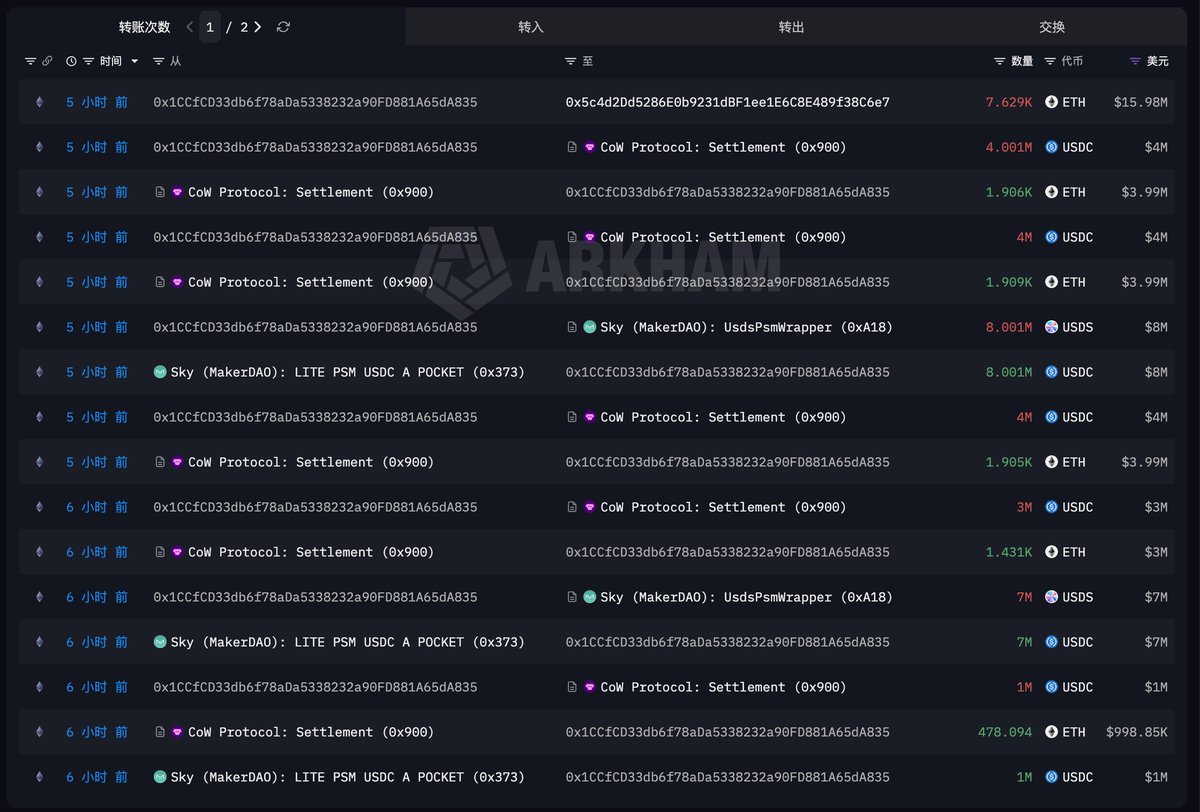
Task: Open the filter for the 数量 column
Action: click(x=1000, y=61)
